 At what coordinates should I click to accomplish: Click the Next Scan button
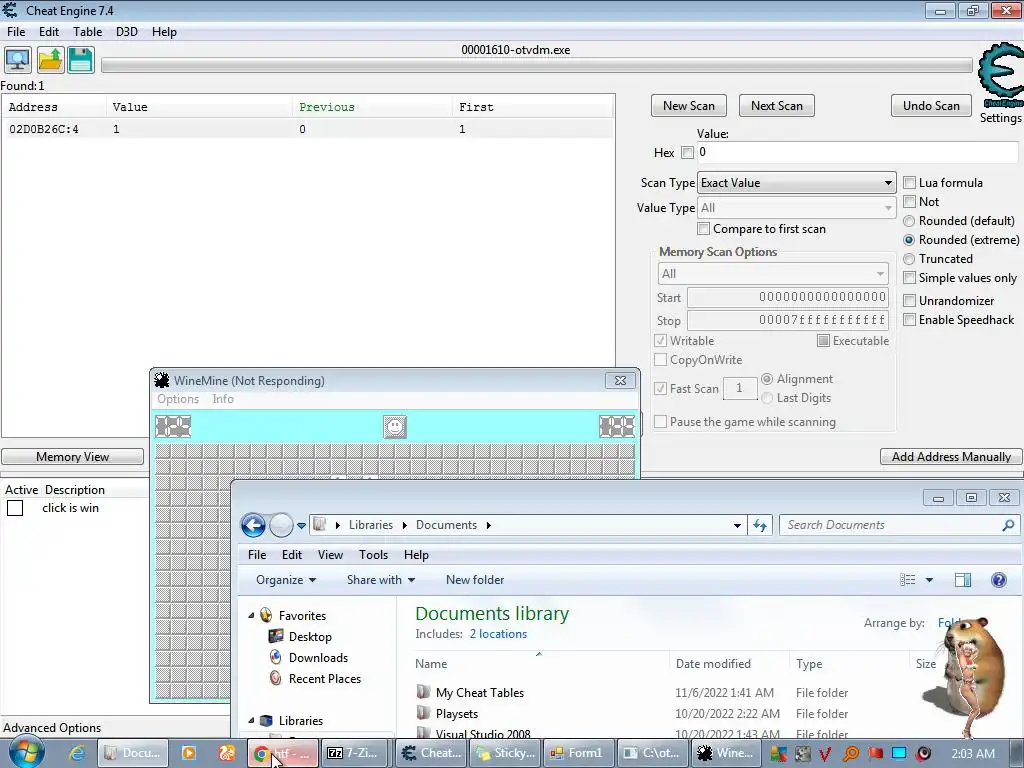click(x=776, y=106)
